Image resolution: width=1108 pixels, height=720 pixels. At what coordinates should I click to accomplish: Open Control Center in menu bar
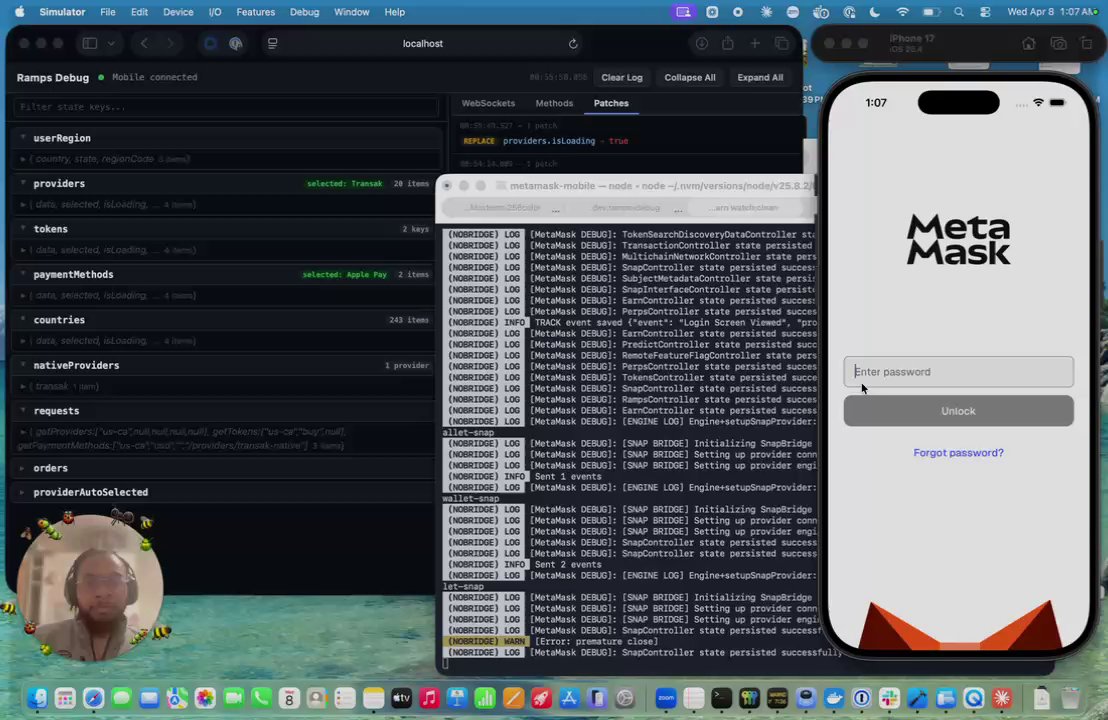coord(985,12)
